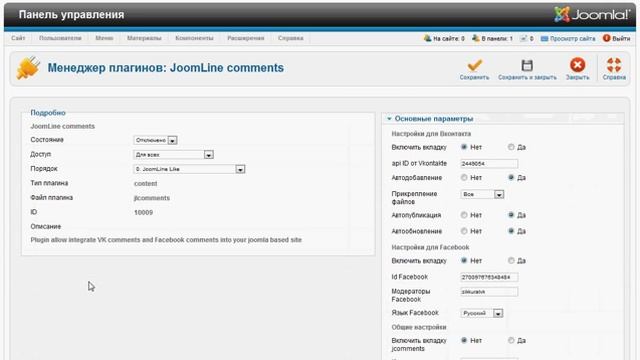Click Закрыть label in toolbar

pos(577,77)
